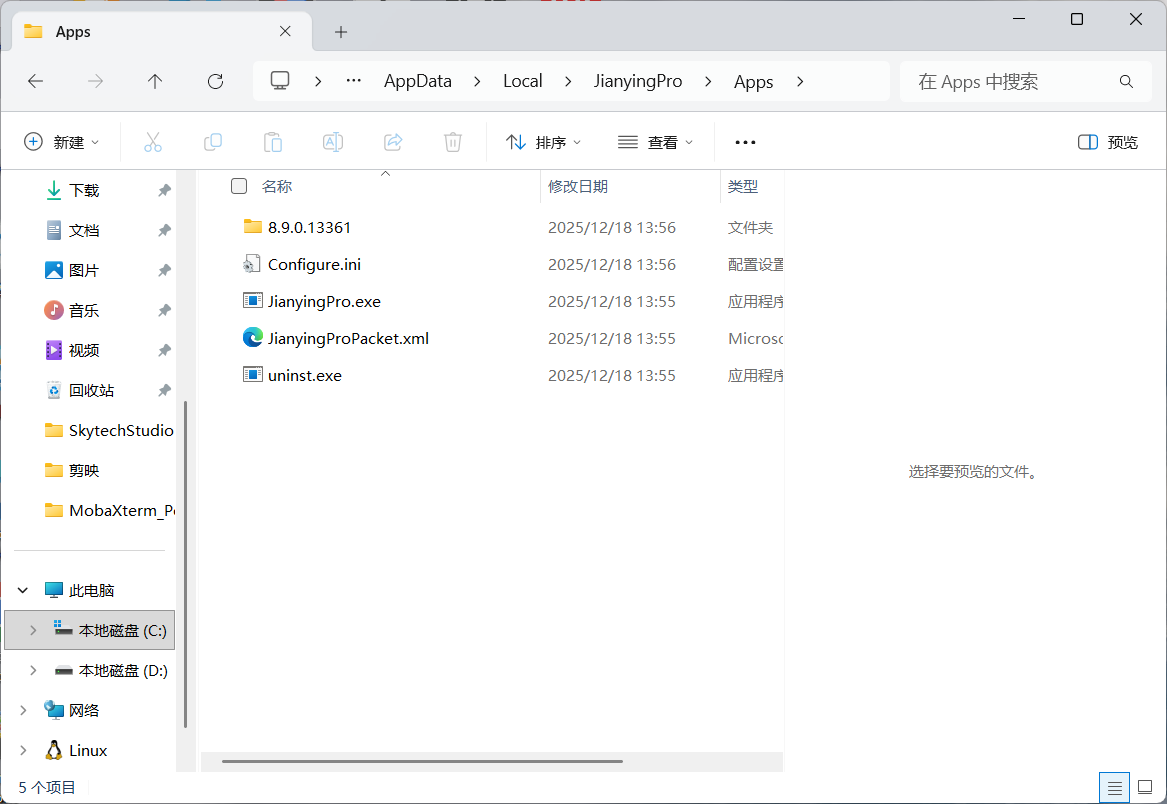Toggle the select-all checkbox beside 名称
Screen dimensions: 1167x804
pyautogui.click(x=239, y=186)
